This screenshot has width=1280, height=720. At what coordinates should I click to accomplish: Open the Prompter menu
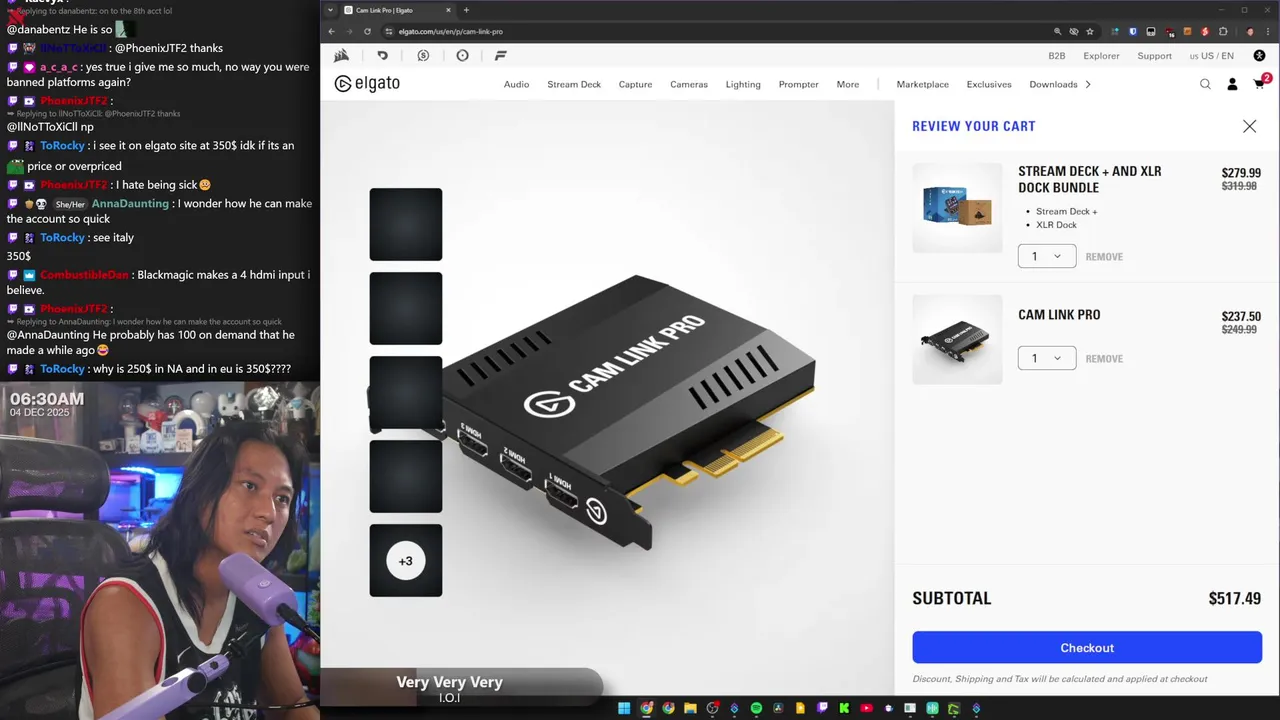[798, 84]
